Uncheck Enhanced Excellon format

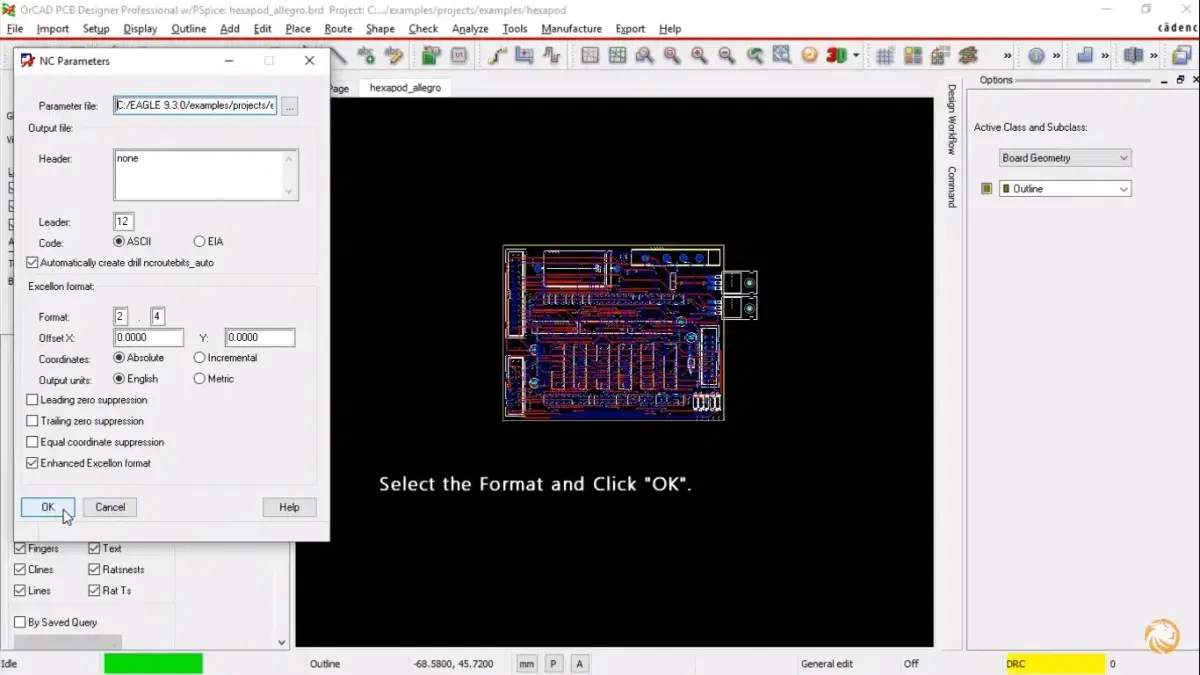33,463
